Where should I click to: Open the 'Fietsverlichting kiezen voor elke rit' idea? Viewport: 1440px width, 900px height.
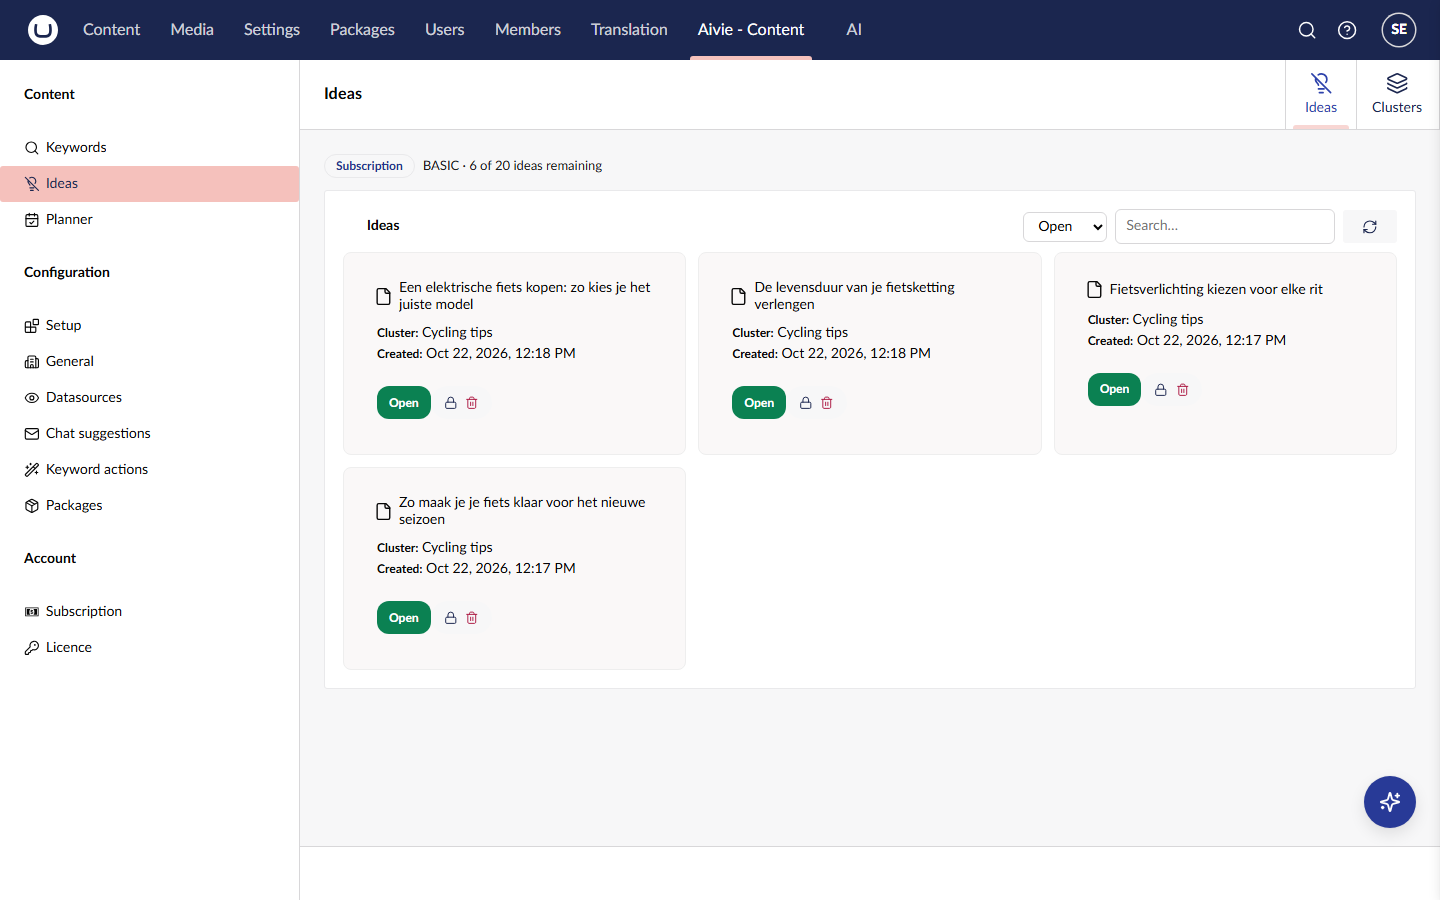(1114, 390)
